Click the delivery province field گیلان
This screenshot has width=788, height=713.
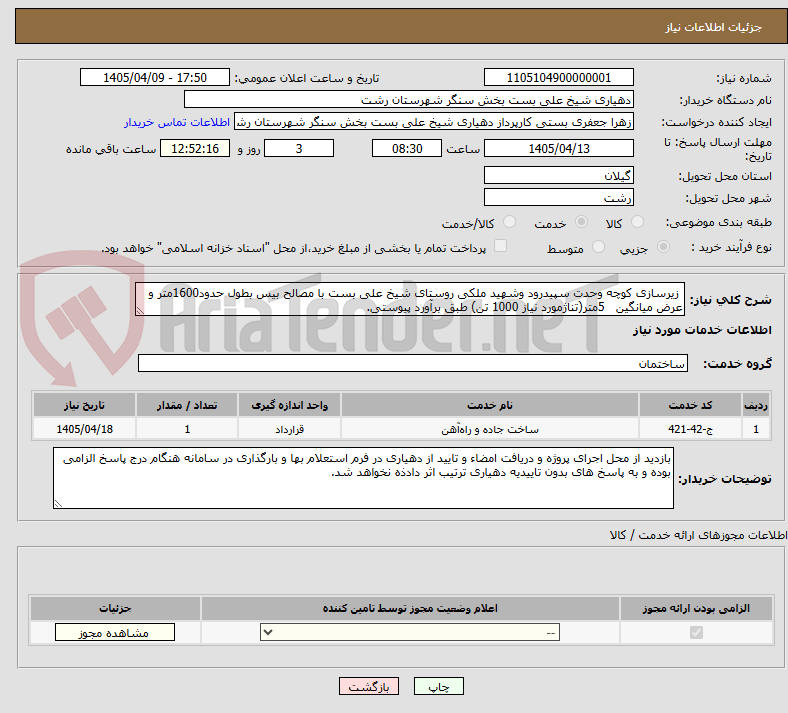point(558,175)
